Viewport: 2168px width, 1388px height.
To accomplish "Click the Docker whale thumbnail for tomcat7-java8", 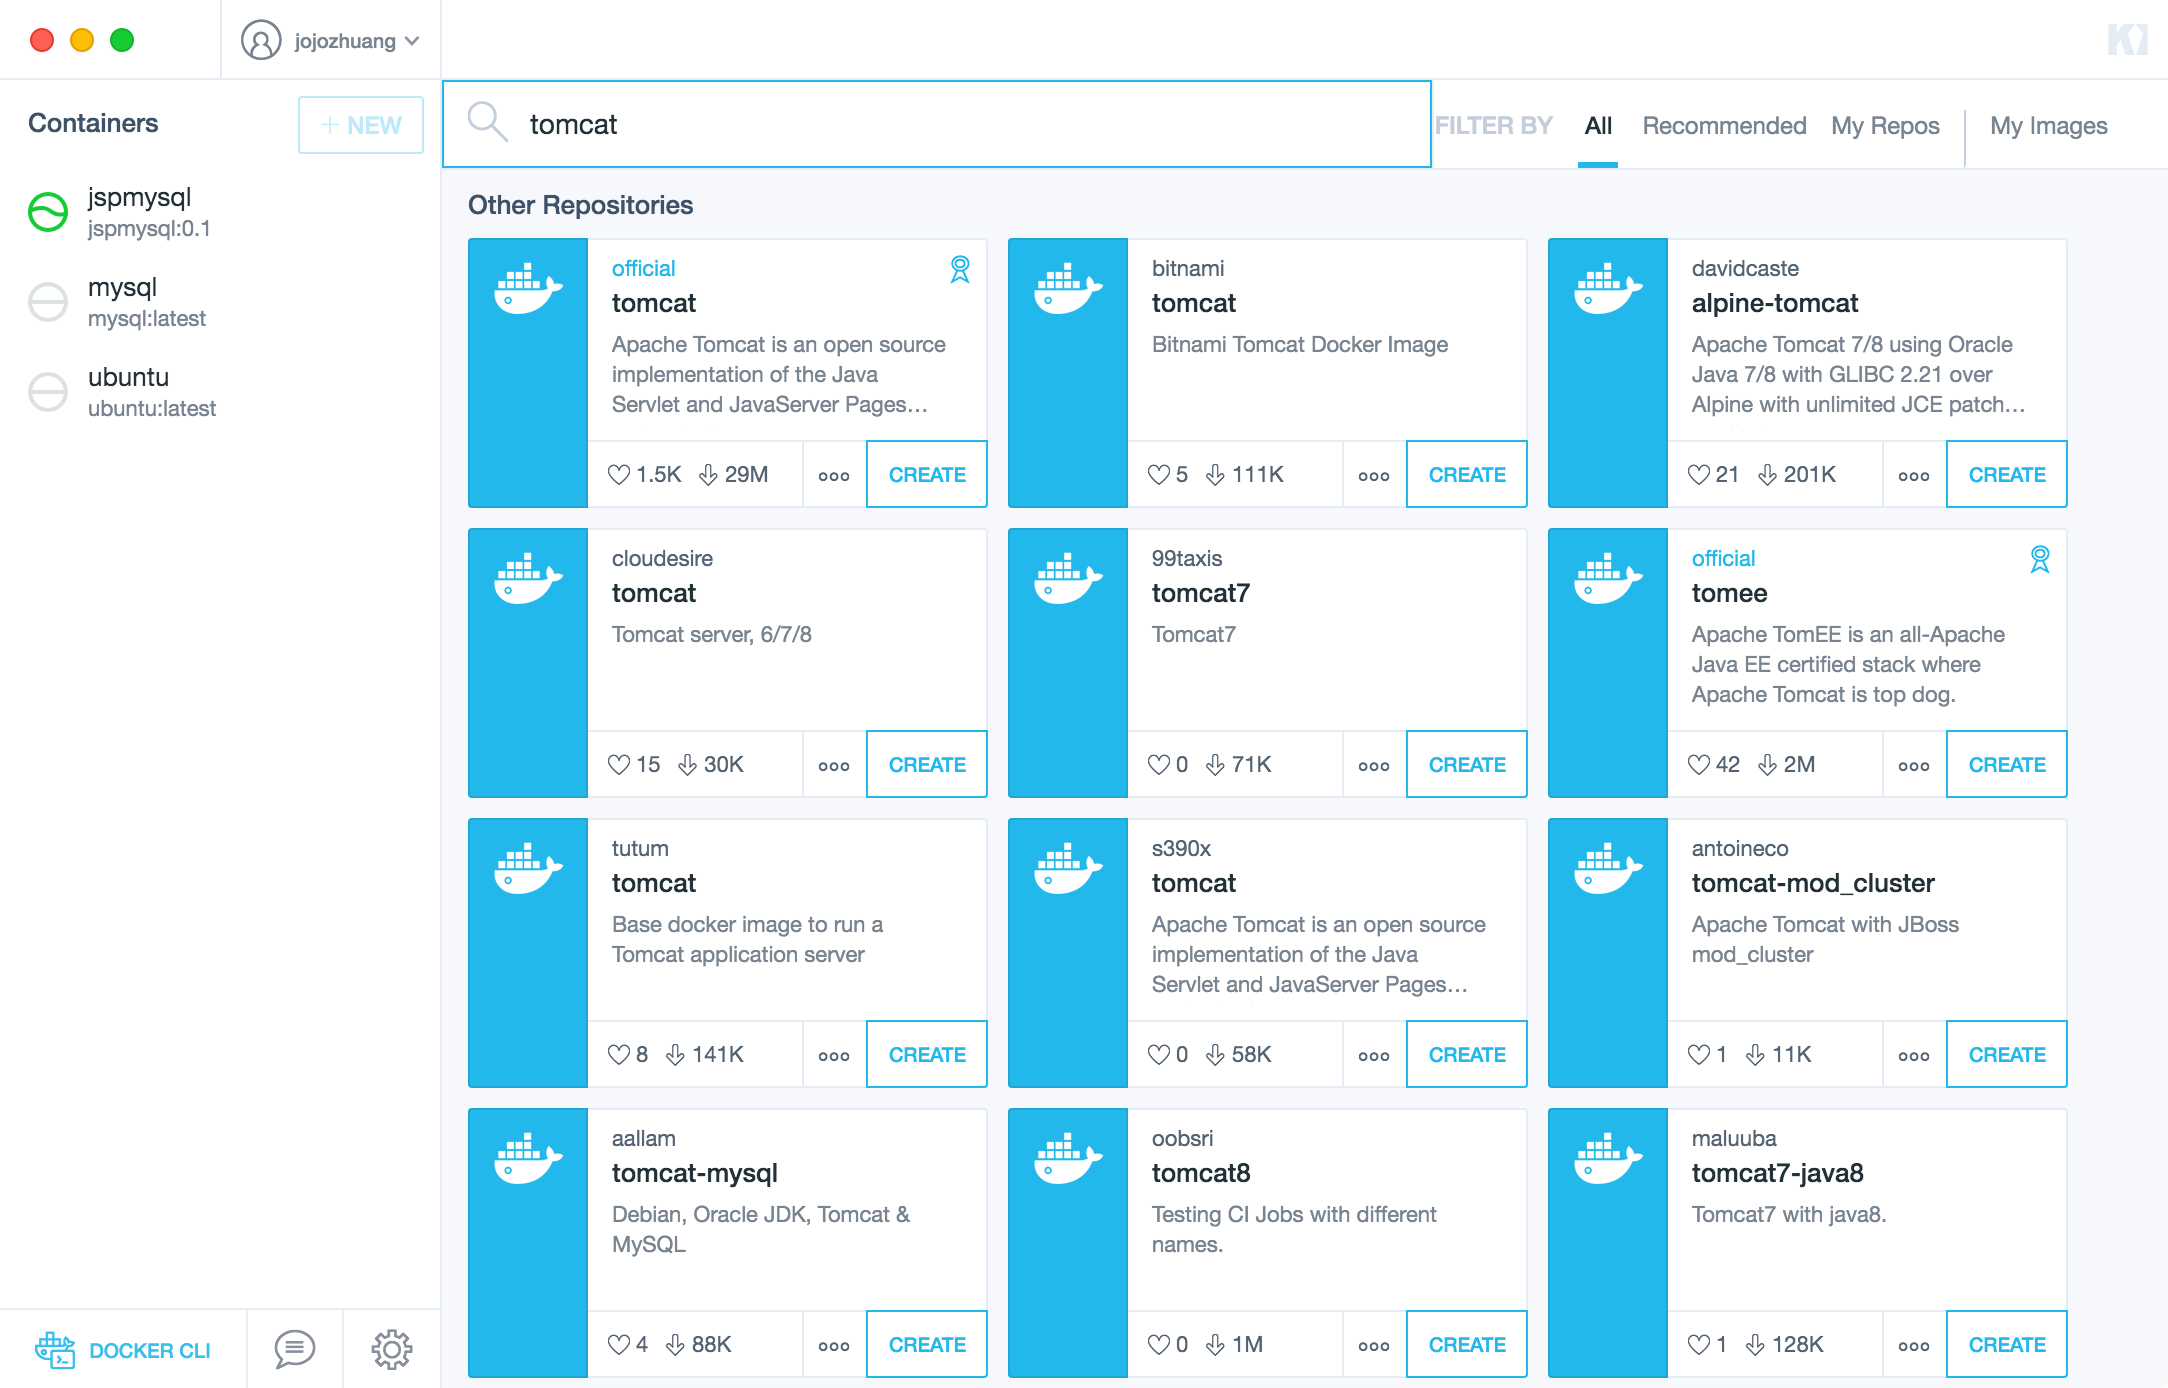I will click(x=1608, y=1242).
